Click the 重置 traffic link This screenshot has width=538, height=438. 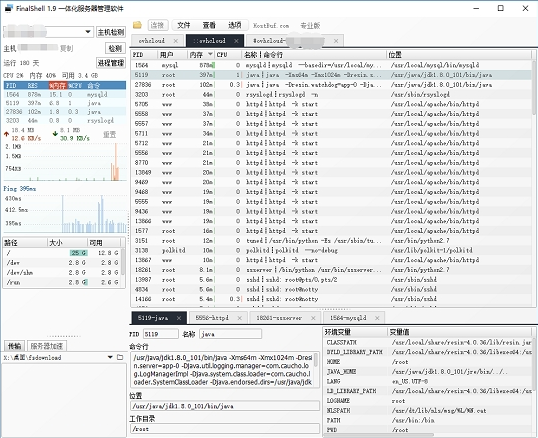tap(109, 134)
